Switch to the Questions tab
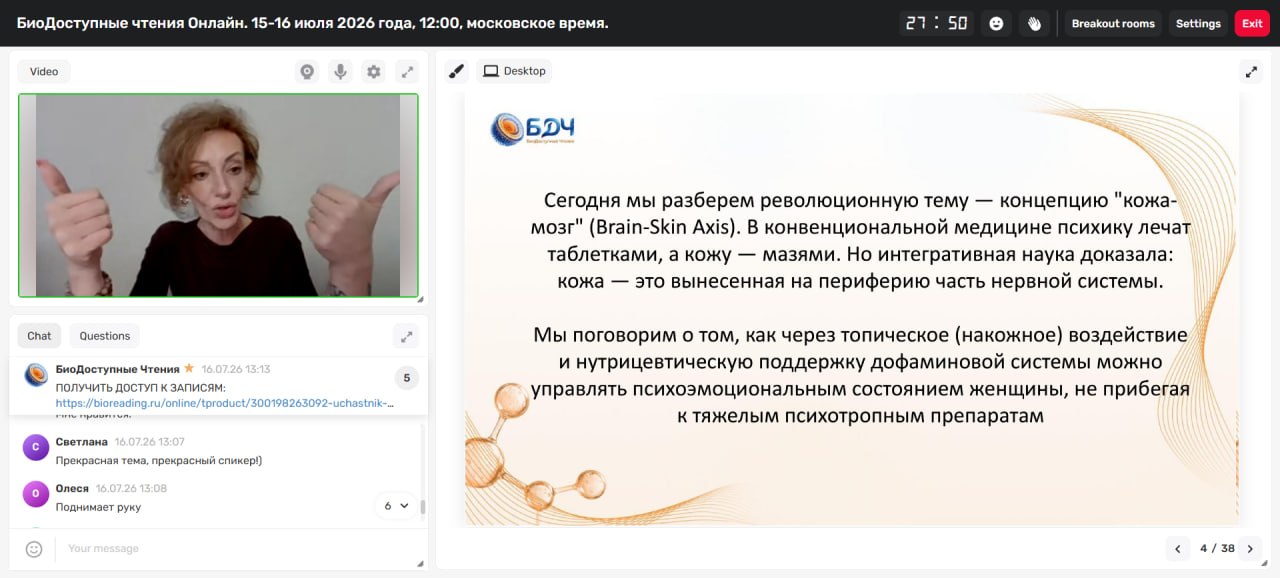Image resolution: width=1280 pixels, height=578 pixels. (105, 336)
